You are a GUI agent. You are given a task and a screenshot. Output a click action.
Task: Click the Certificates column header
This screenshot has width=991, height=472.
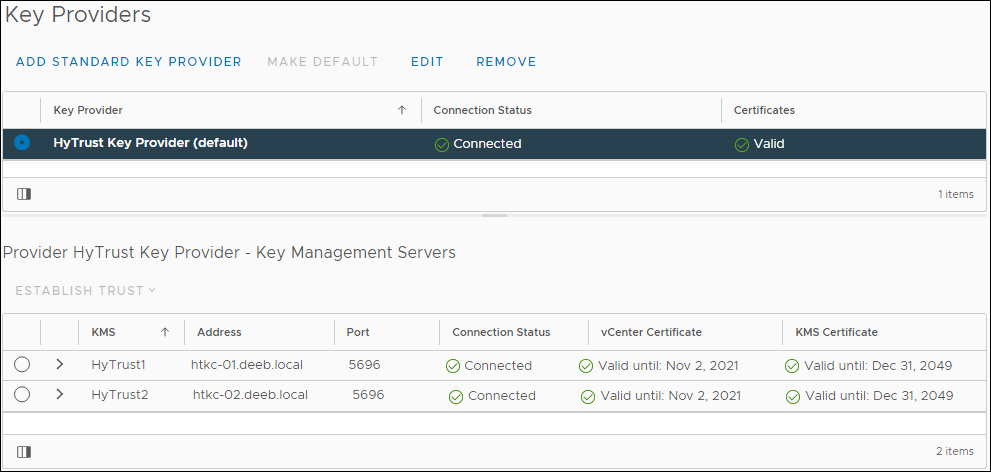tap(764, 110)
